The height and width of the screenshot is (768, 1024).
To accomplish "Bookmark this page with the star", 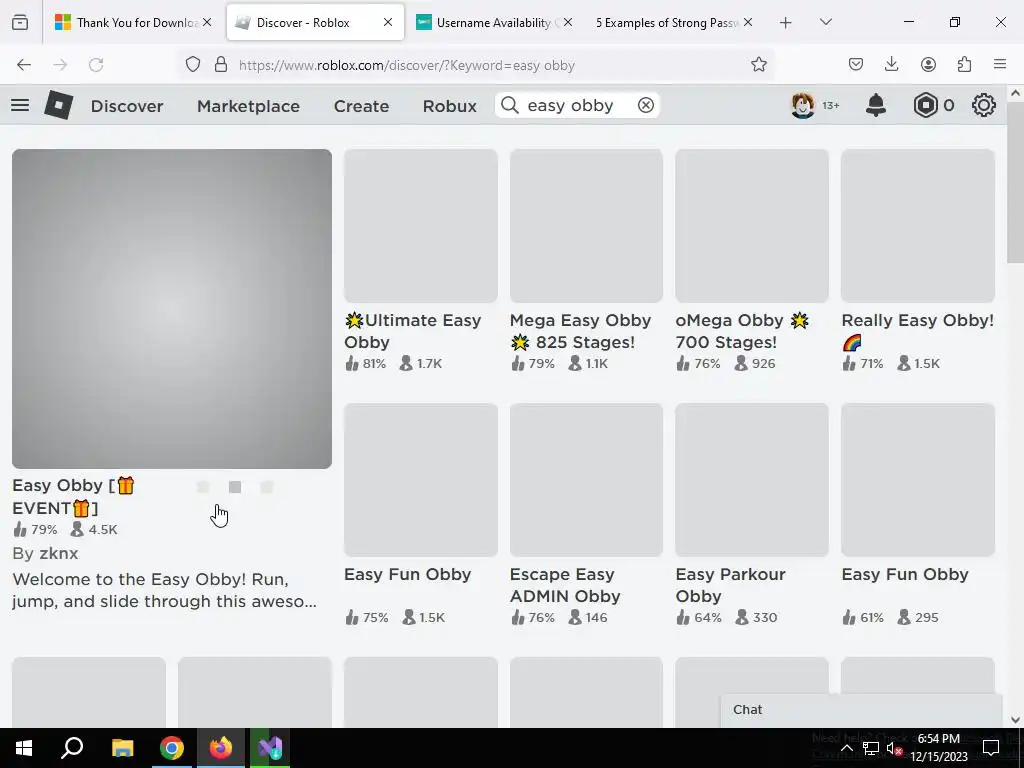I will pos(758,65).
